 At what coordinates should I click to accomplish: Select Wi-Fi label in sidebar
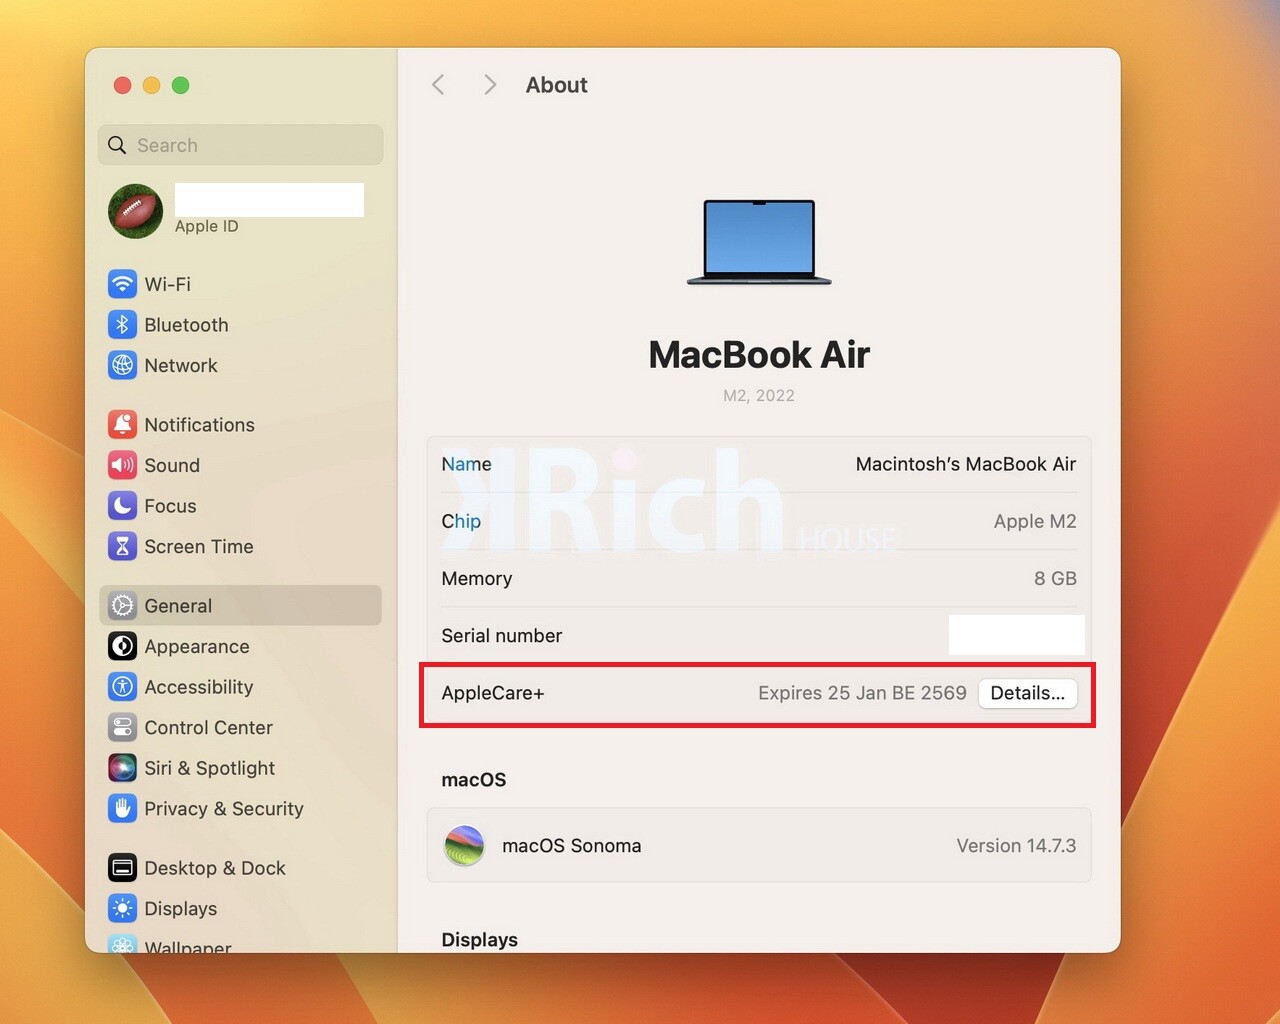click(168, 284)
